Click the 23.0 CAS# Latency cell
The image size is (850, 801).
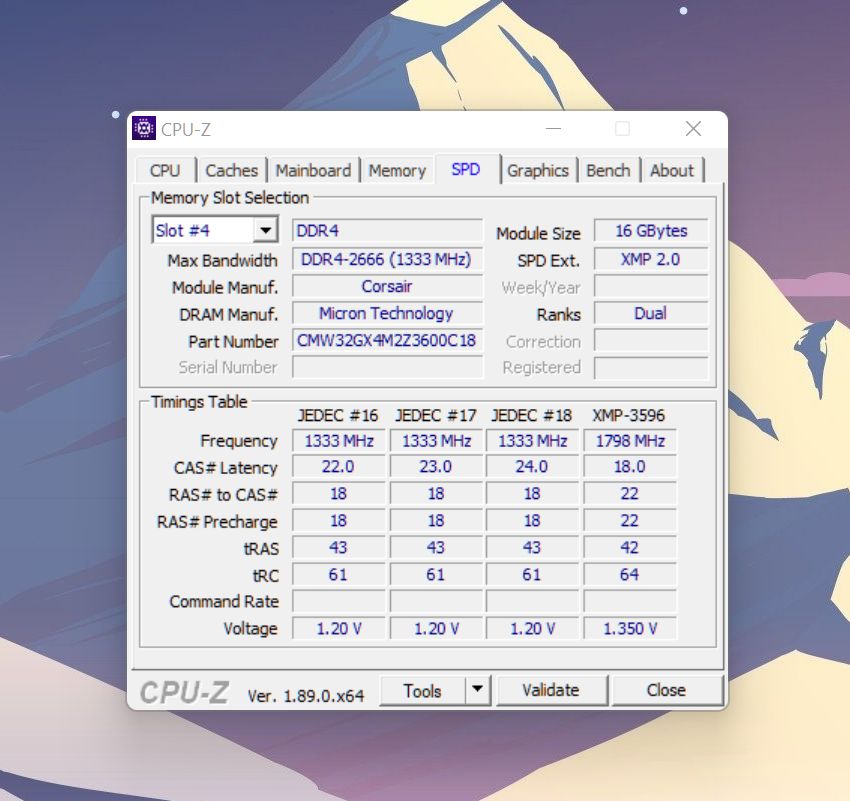[x=436, y=467]
